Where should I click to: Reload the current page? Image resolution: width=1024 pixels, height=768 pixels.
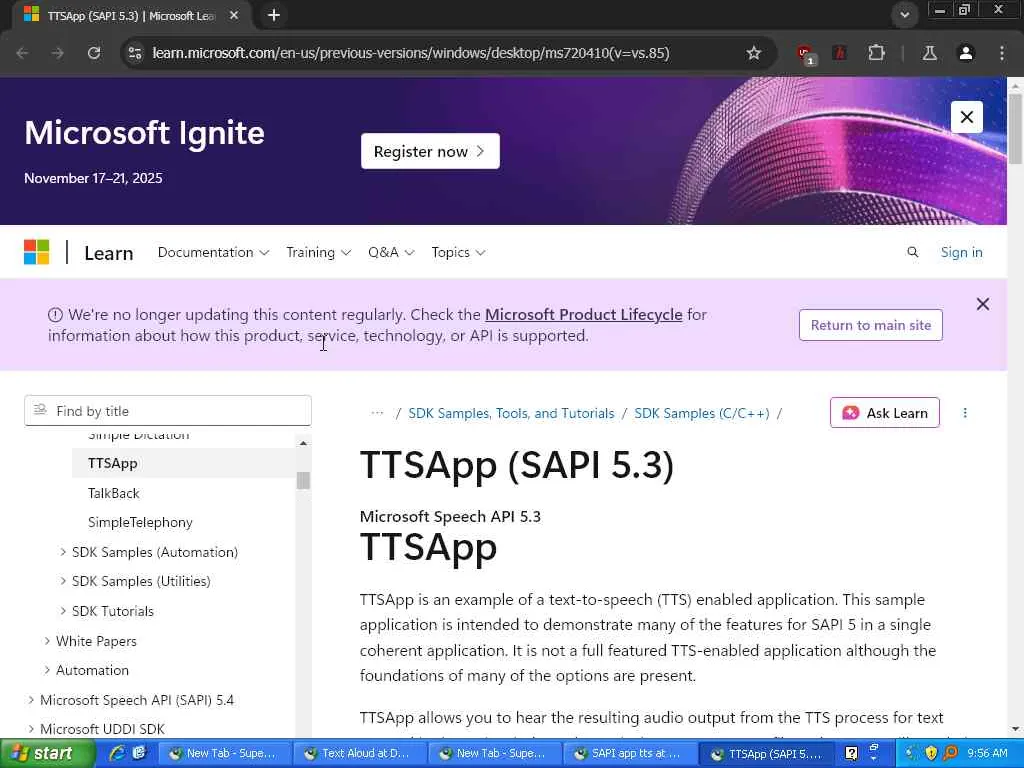tap(94, 53)
